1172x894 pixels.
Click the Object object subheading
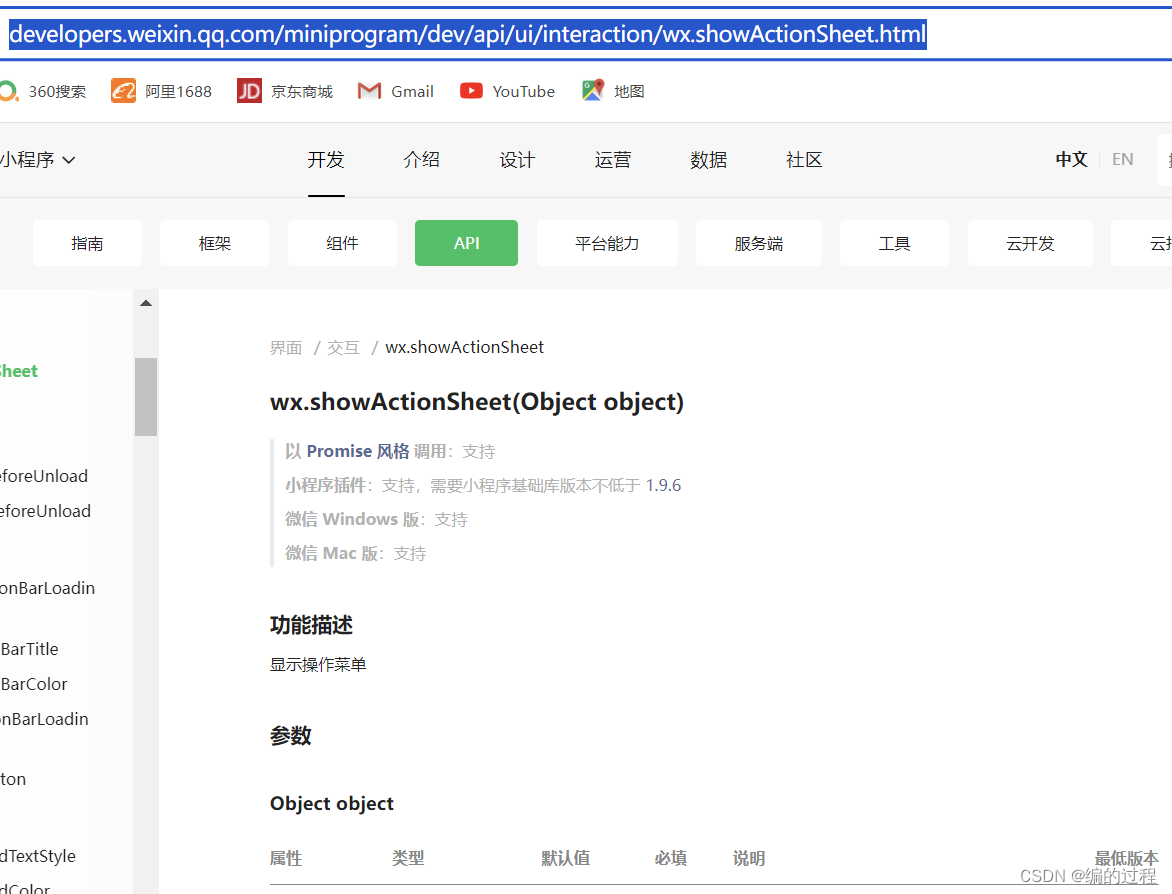click(332, 804)
